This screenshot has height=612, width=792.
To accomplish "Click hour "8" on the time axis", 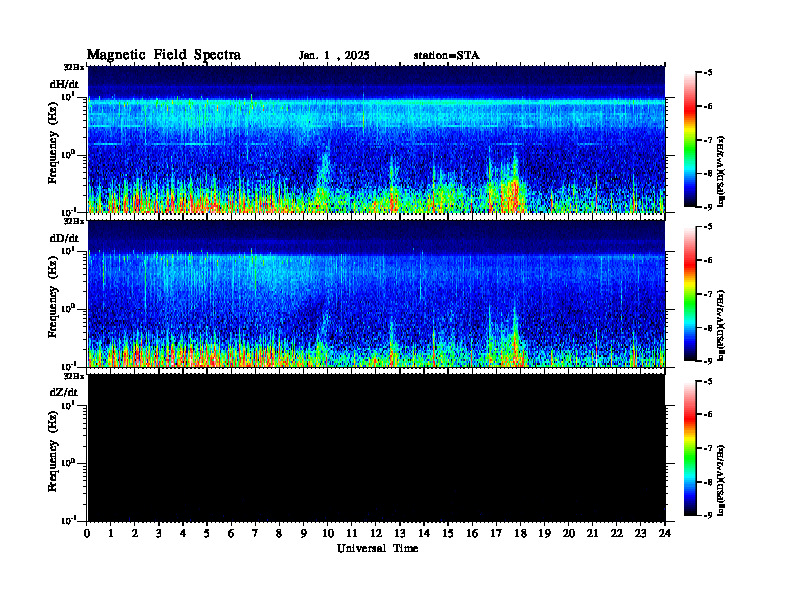I will 279,534.
